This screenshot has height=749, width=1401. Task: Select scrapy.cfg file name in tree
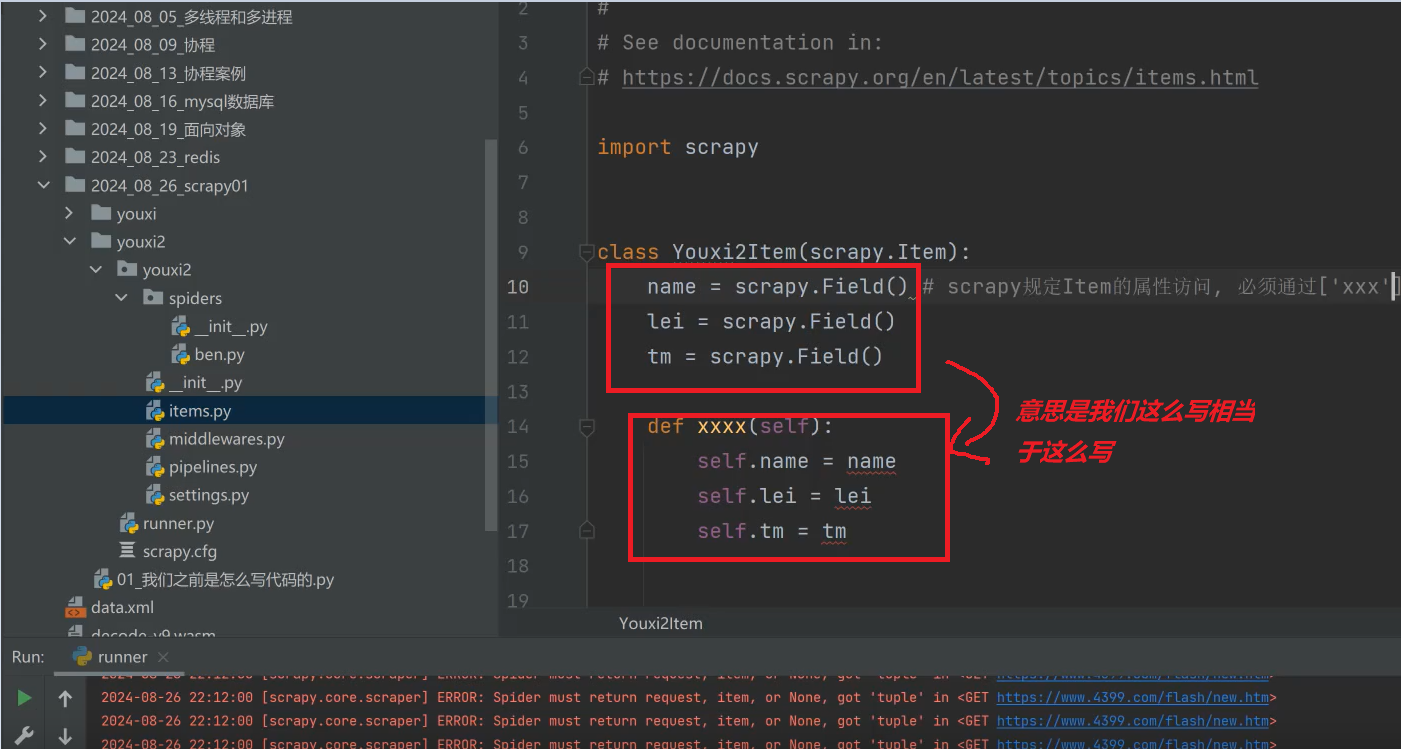point(180,551)
